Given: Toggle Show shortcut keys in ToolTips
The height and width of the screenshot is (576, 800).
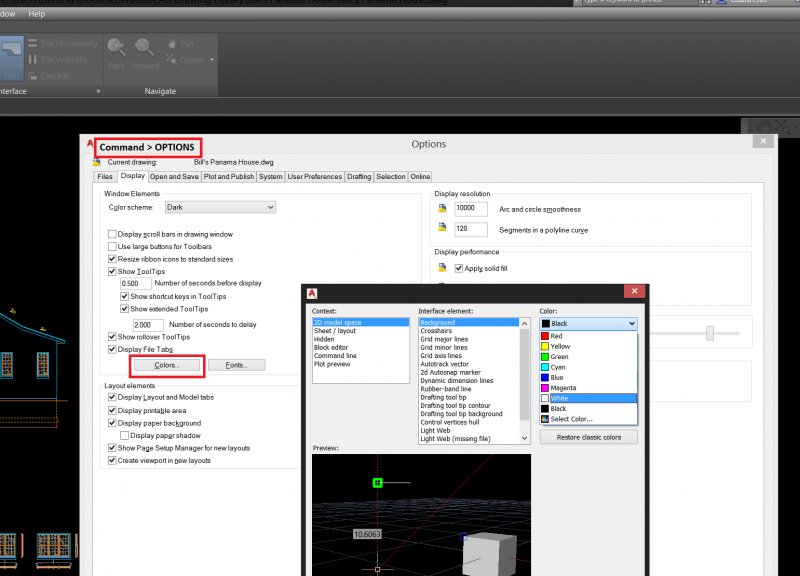Looking at the screenshot, I should [124, 296].
